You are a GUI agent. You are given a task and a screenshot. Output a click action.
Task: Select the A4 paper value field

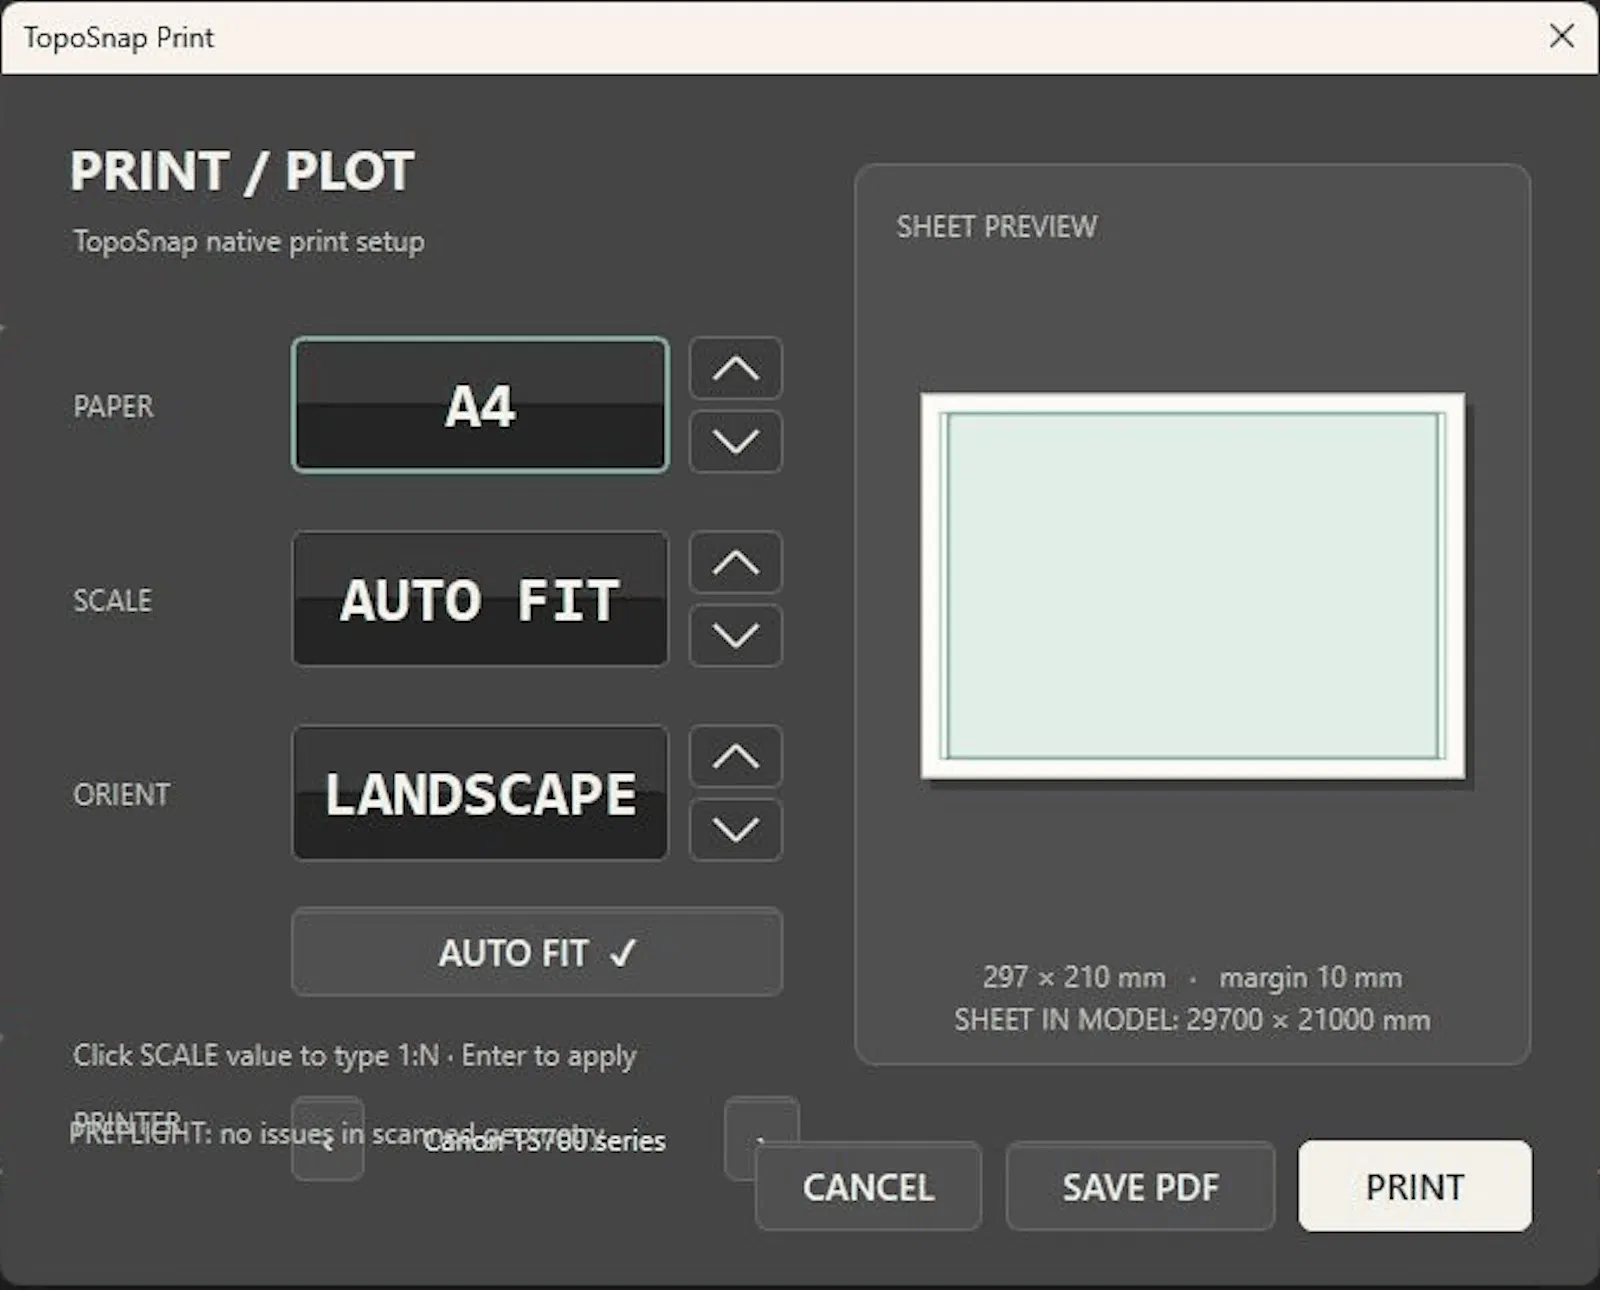(480, 405)
